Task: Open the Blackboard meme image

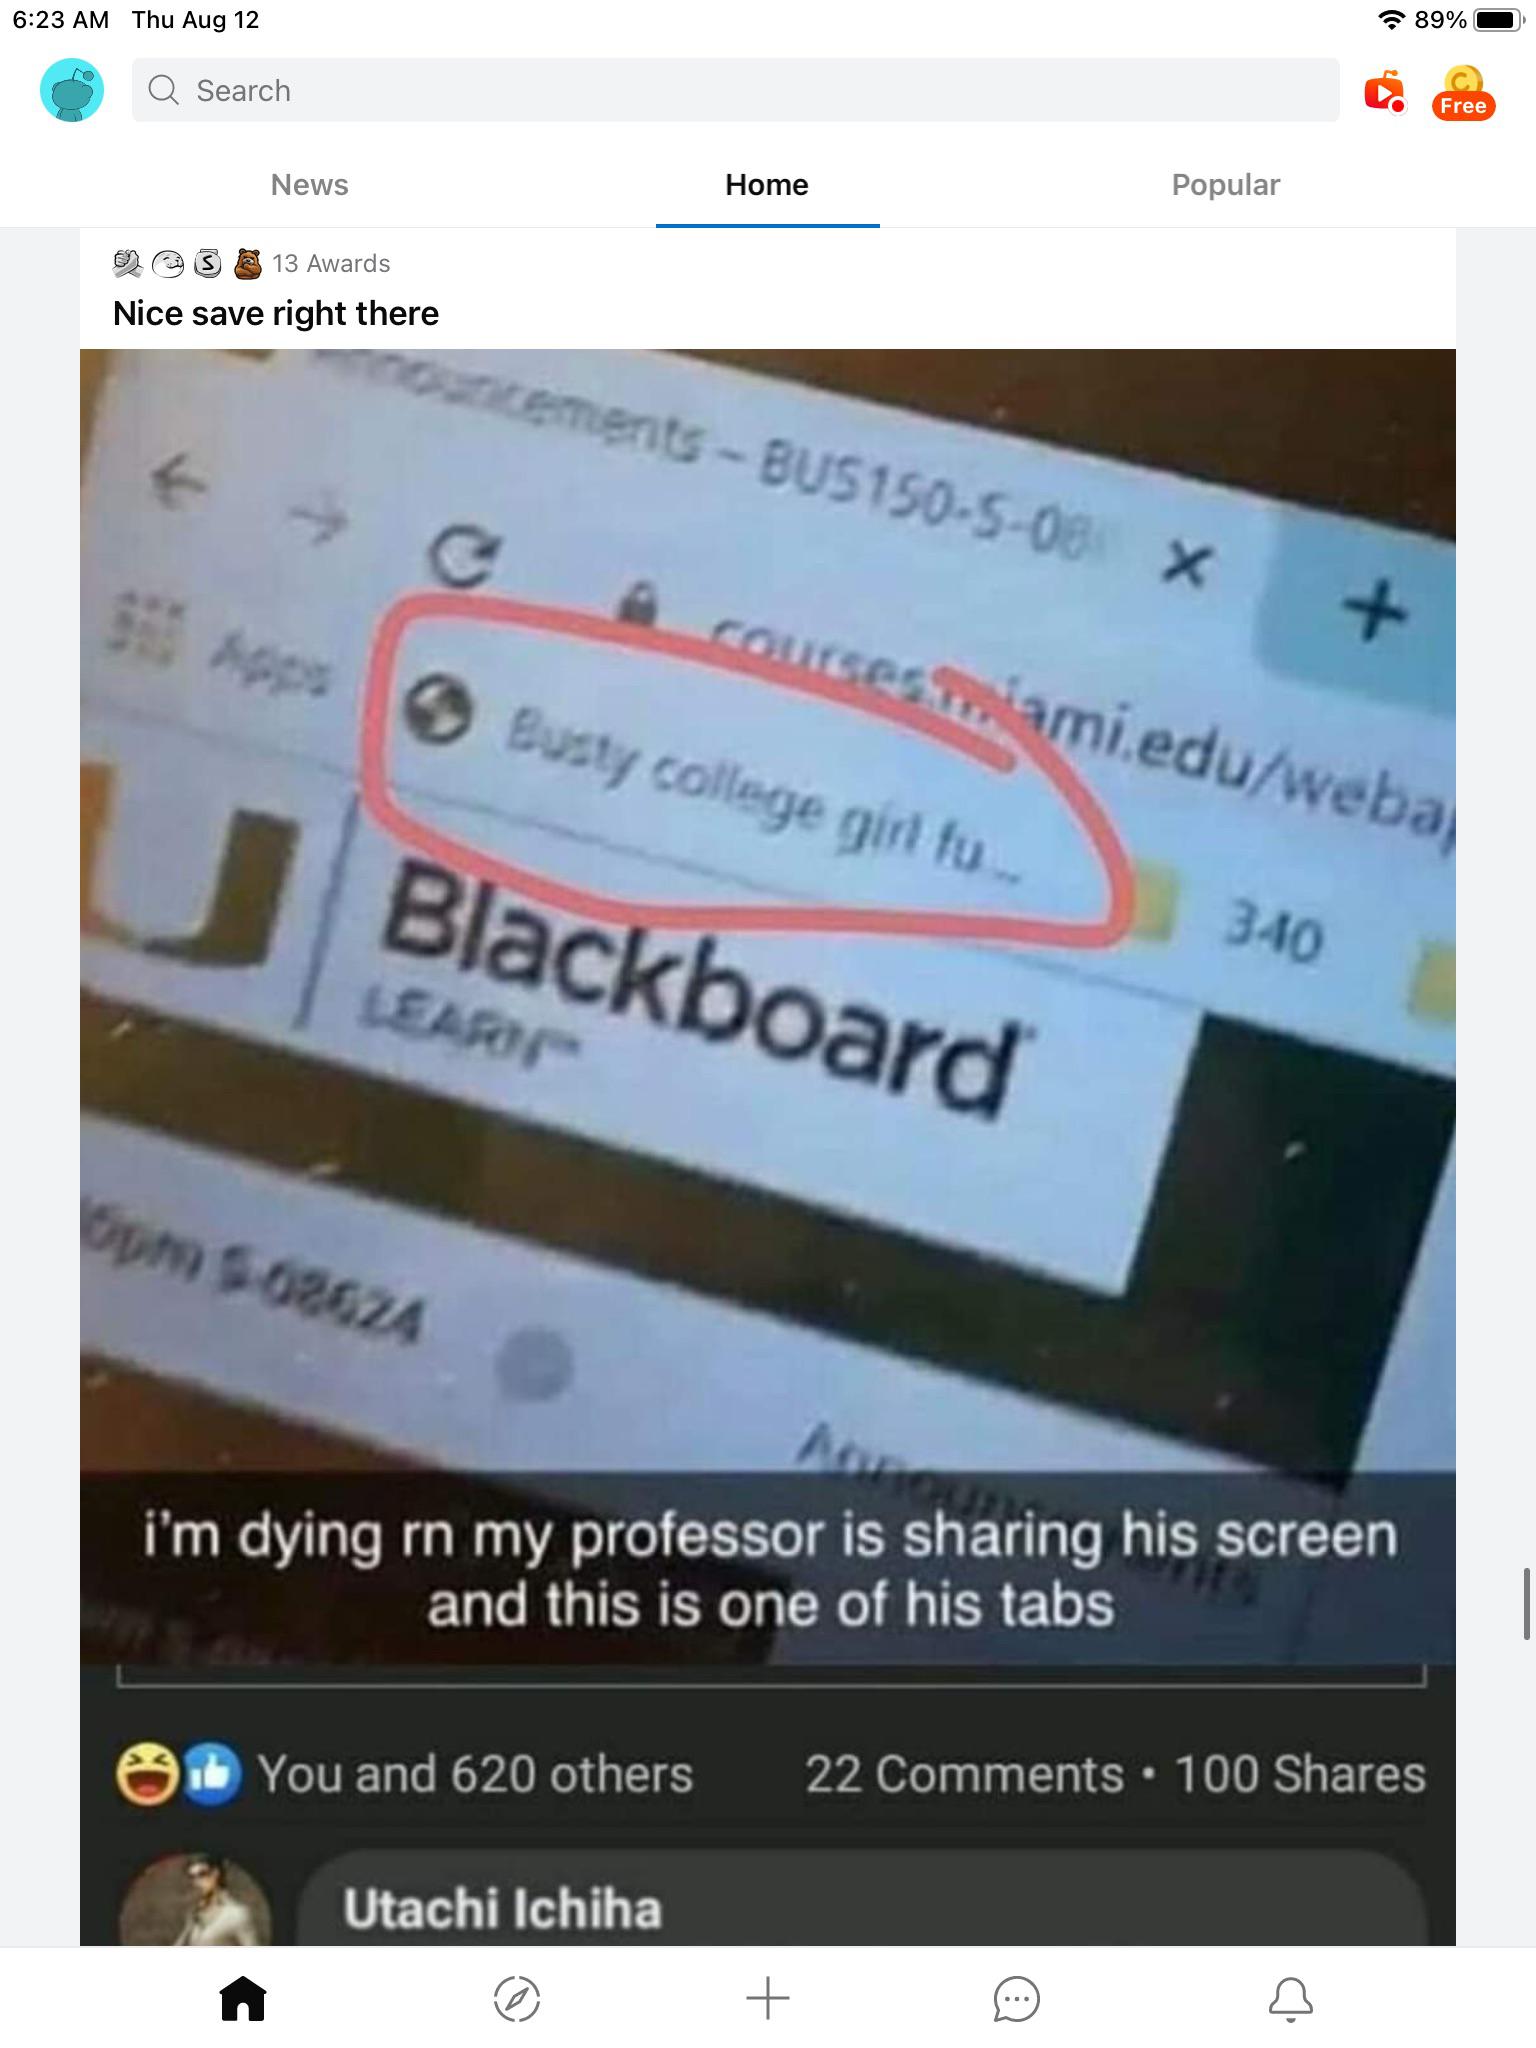Action: click(768, 1147)
